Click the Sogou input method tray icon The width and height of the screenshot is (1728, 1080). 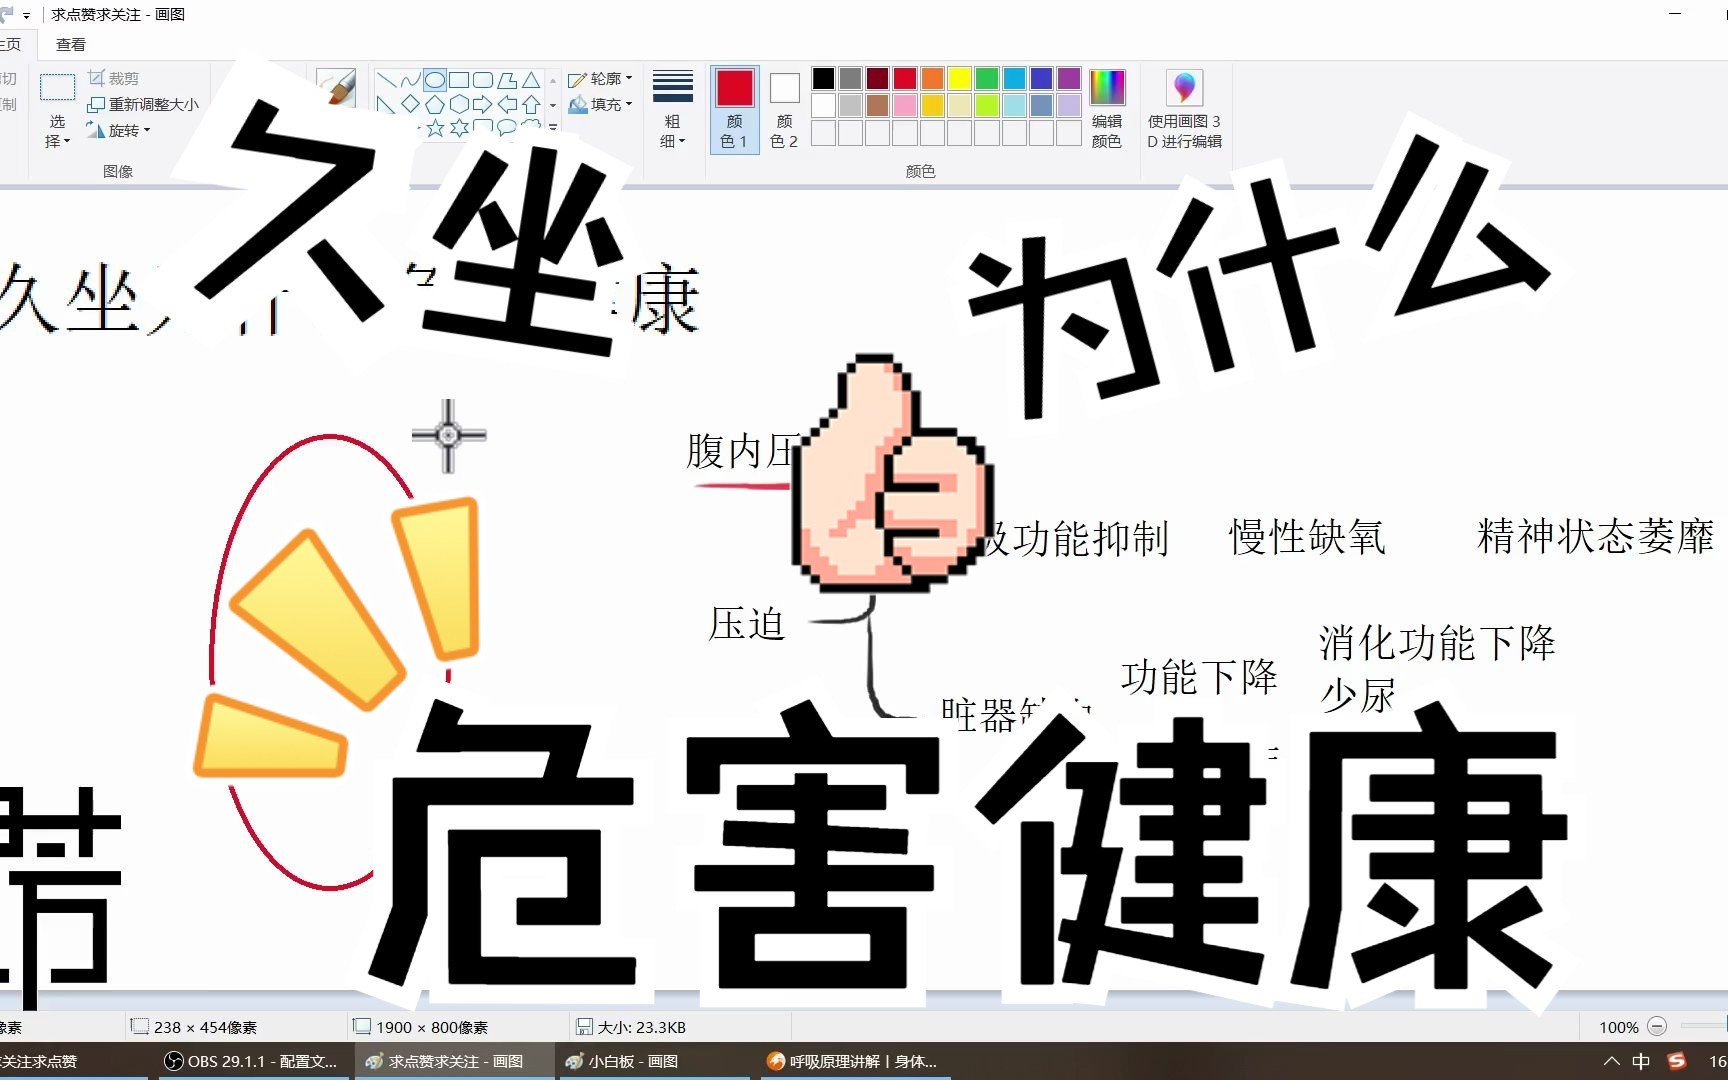click(x=1677, y=1061)
